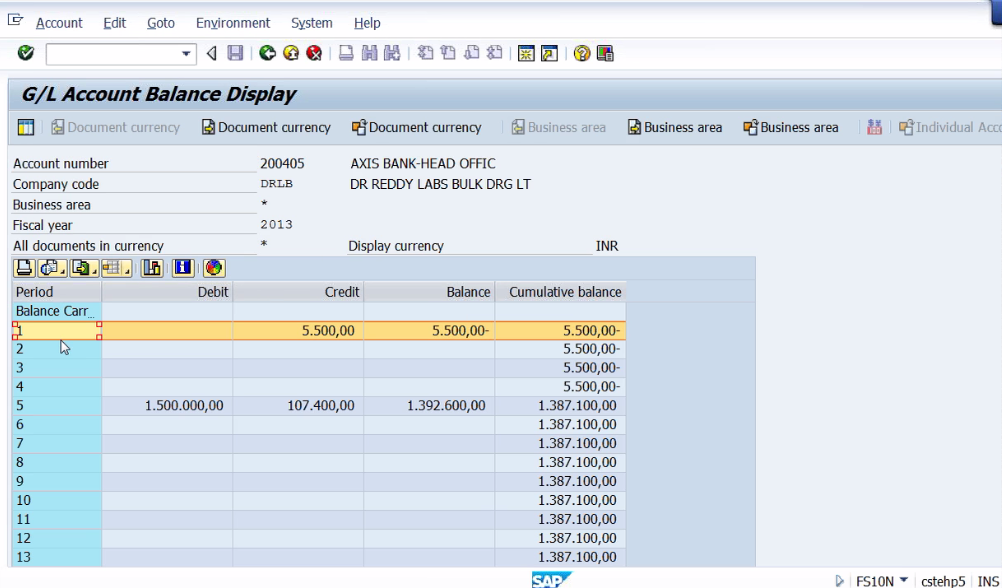
Task: Expand the status bar with the triangle icon
Action: 840,581
